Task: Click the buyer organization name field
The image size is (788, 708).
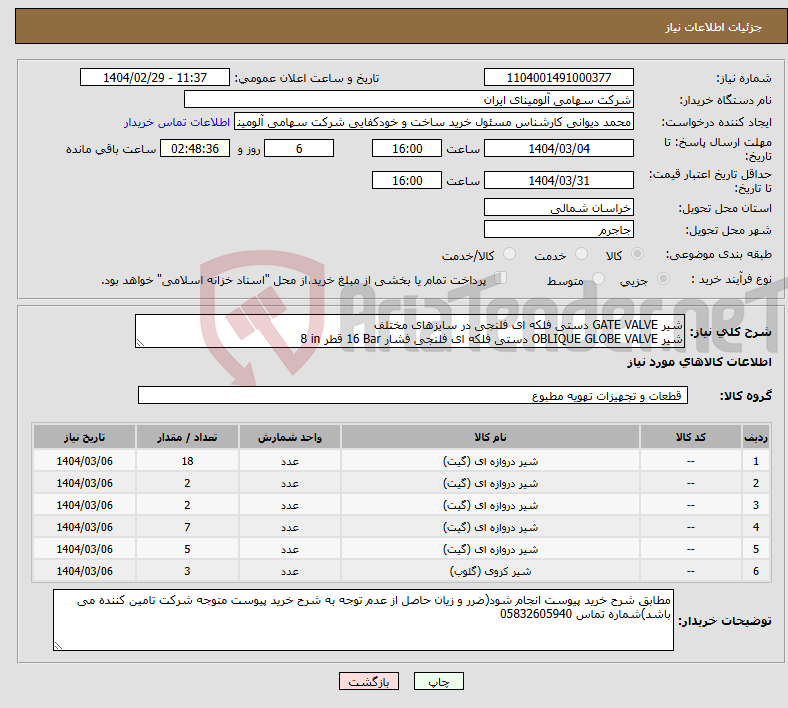Action: click(409, 99)
